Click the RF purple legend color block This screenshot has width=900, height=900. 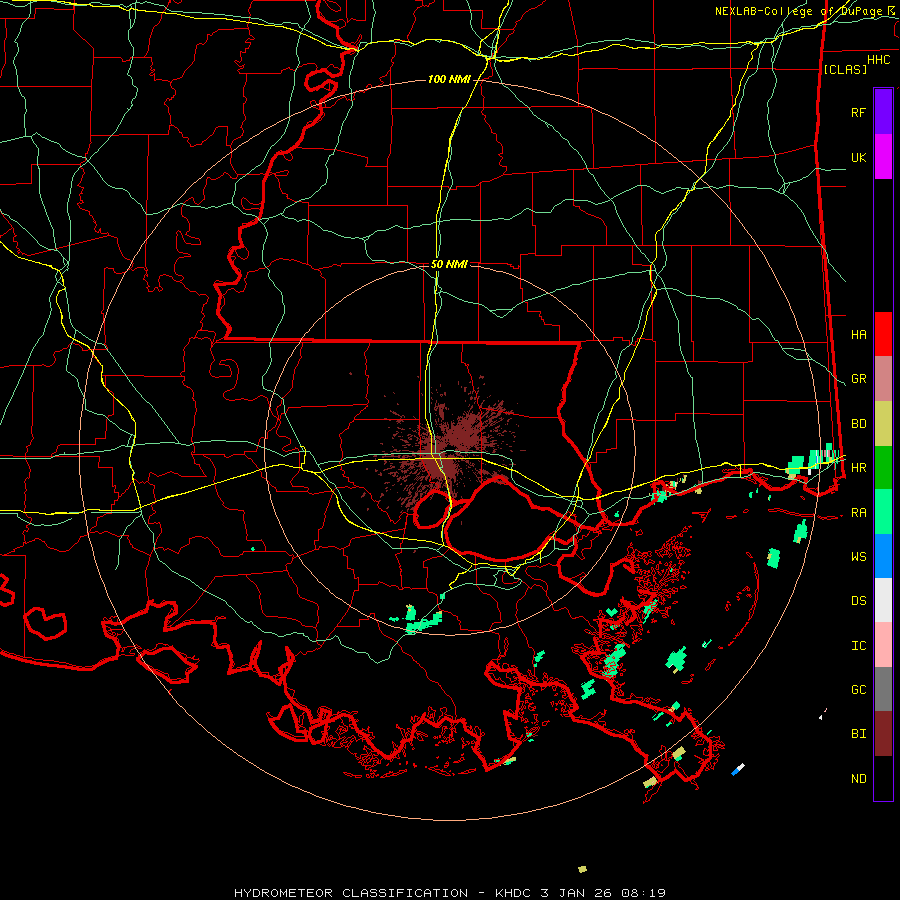pyautogui.click(x=883, y=112)
